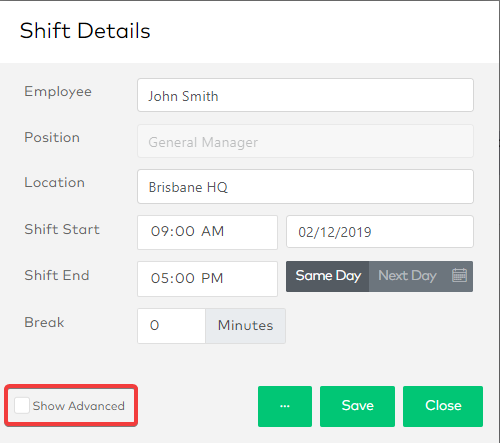Click the Break field label
Image resolution: width=500 pixels, height=443 pixels.
(x=44, y=322)
